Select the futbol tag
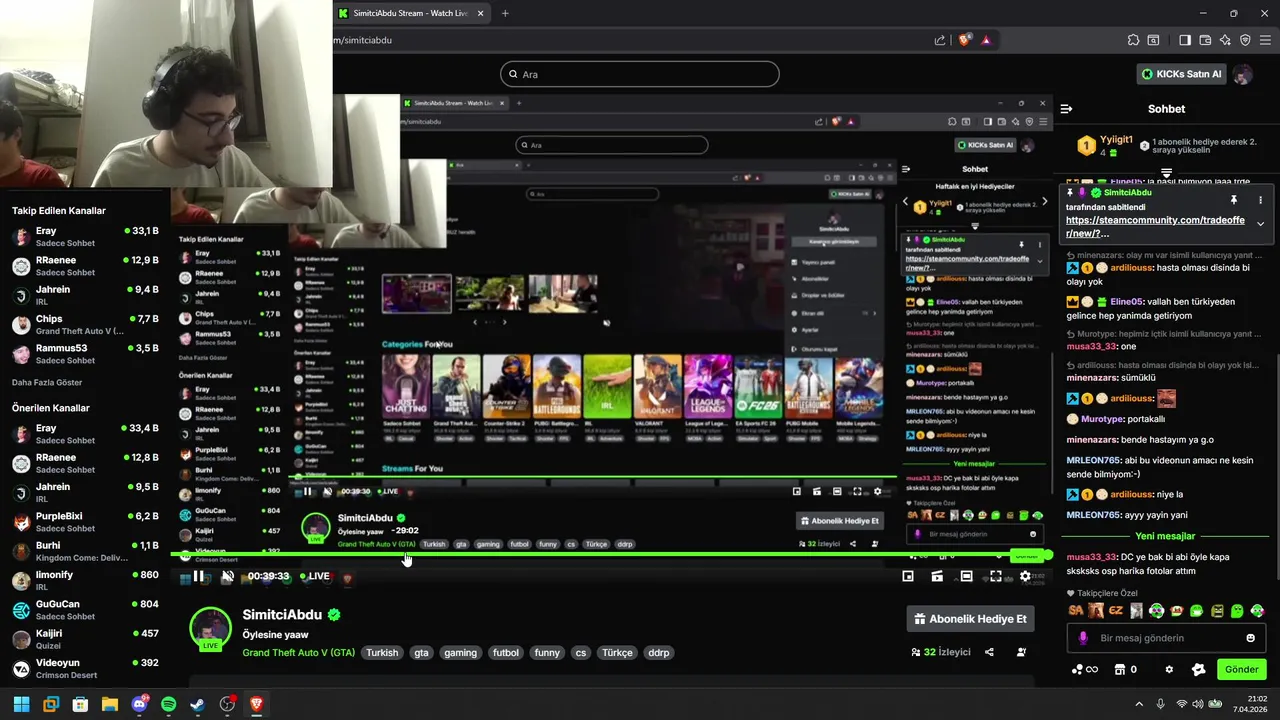The height and width of the screenshot is (720, 1280). tap(506, 652)
